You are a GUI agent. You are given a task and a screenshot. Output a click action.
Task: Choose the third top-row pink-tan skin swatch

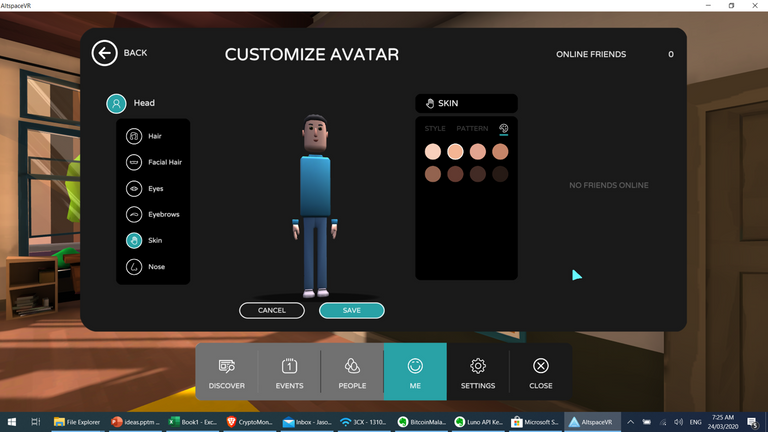[x=478, y=152]
